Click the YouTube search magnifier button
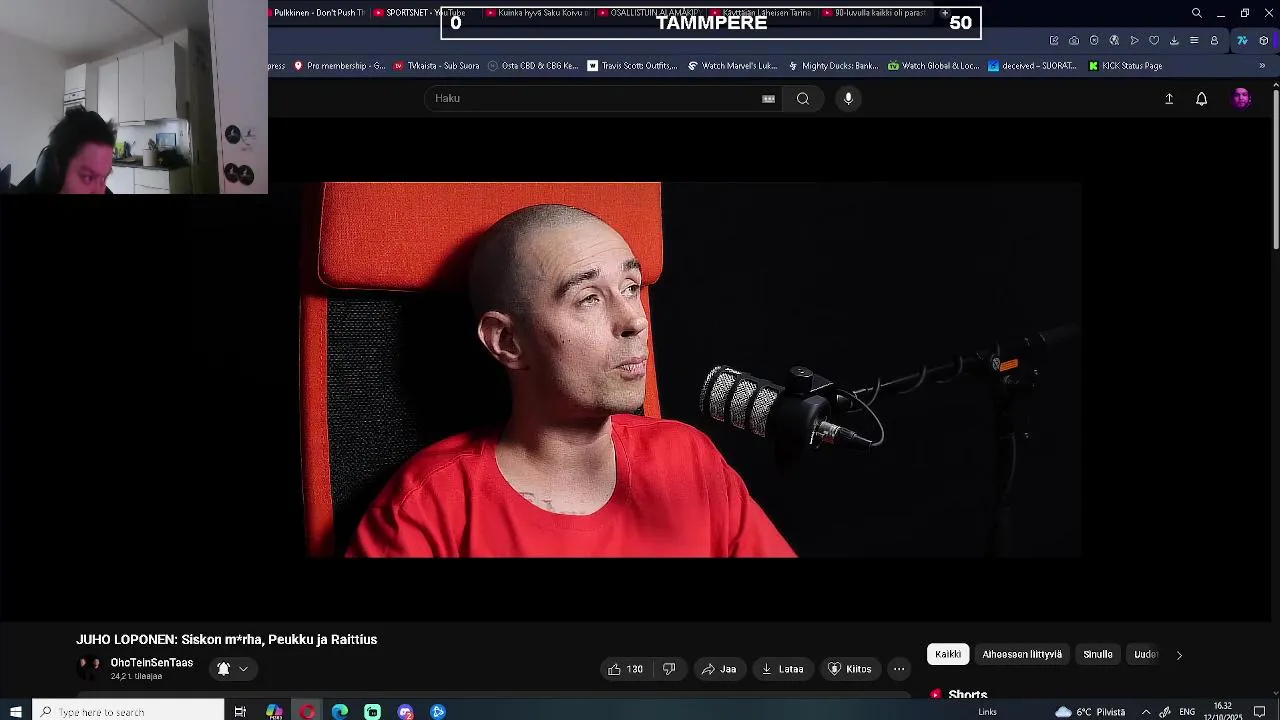 [803, 98]
